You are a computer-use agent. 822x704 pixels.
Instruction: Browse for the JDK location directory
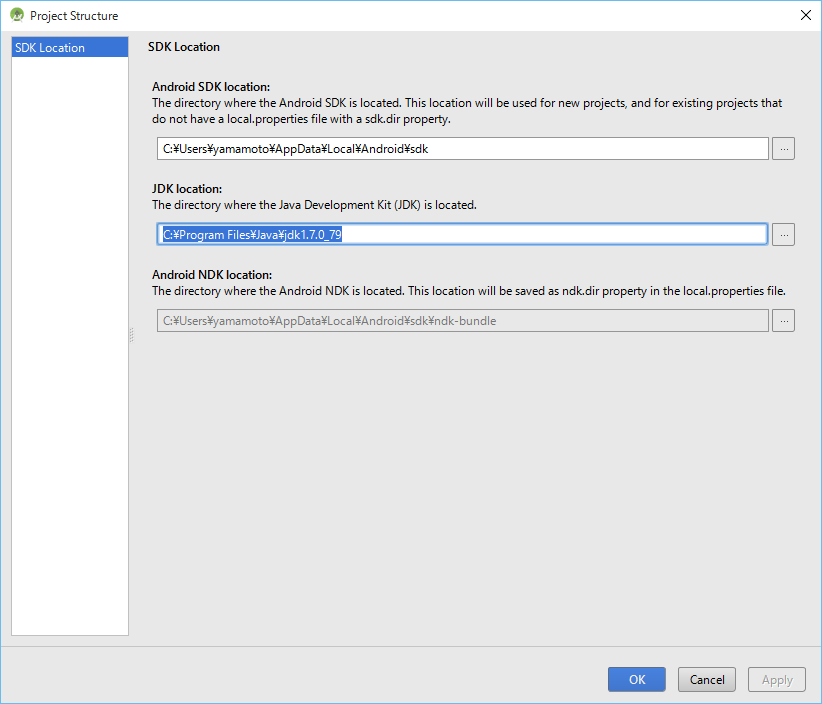pyautogui.click(x=784, y=234)
